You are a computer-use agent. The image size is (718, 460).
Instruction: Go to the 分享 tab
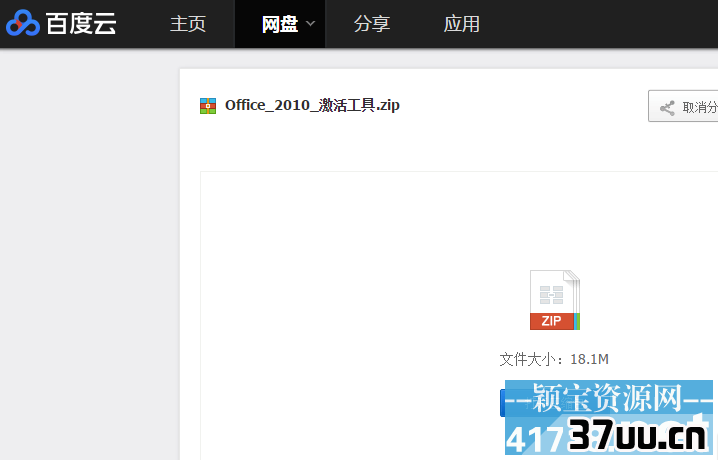coord(372,24)
